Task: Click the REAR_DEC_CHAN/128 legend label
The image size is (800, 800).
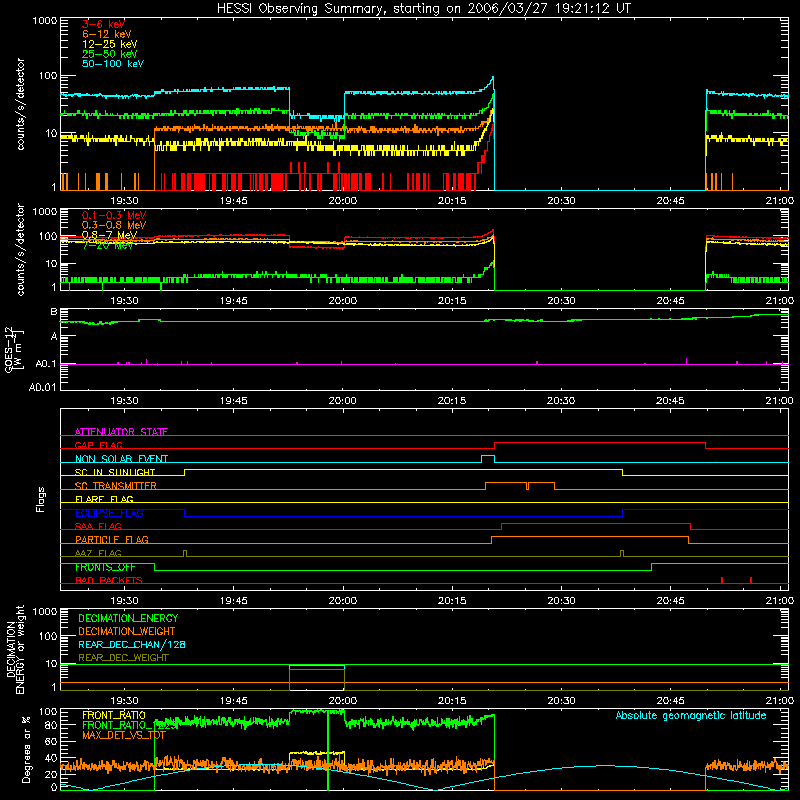Action: 132,644
